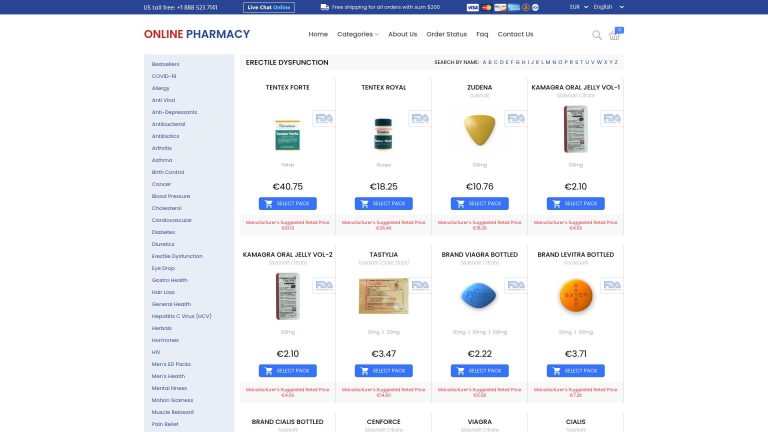Click the Live Chat Online button

pyautogui.click(x=268, y=7)
